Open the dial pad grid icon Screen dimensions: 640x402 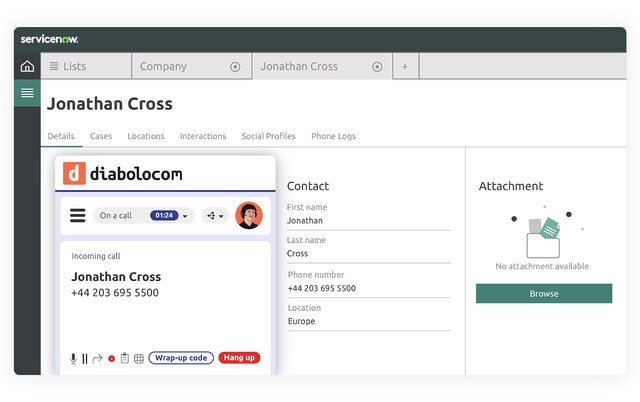click(139, 359)
